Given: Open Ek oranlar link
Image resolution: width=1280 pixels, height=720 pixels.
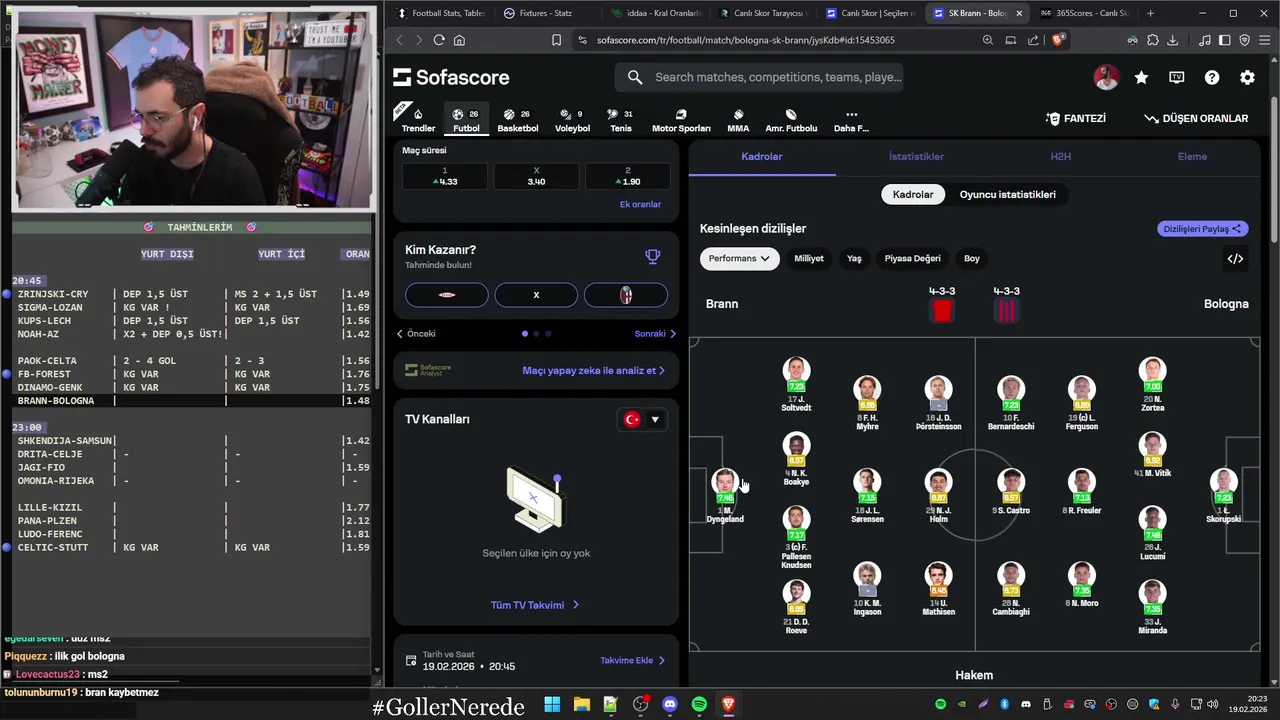Looking at the screenshot, I should tap(640, 205).
